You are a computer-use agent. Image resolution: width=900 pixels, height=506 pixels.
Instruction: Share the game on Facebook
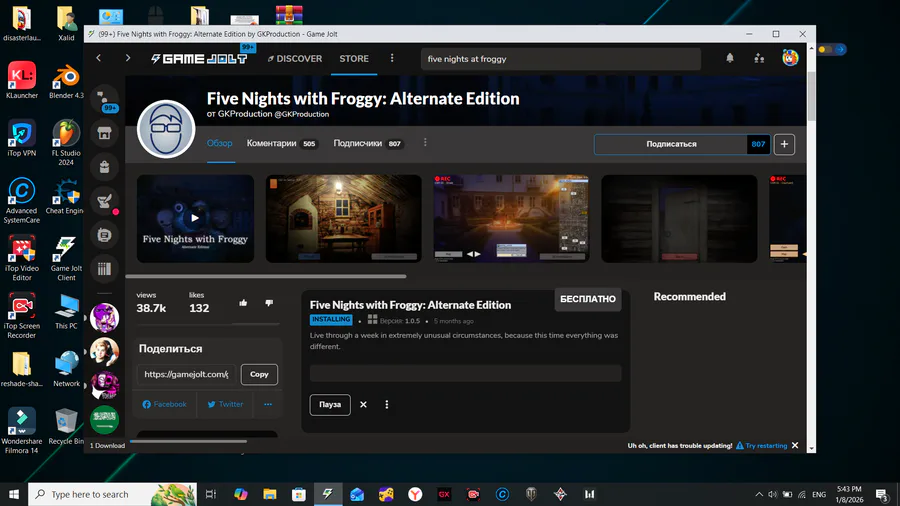coord(164,404)
